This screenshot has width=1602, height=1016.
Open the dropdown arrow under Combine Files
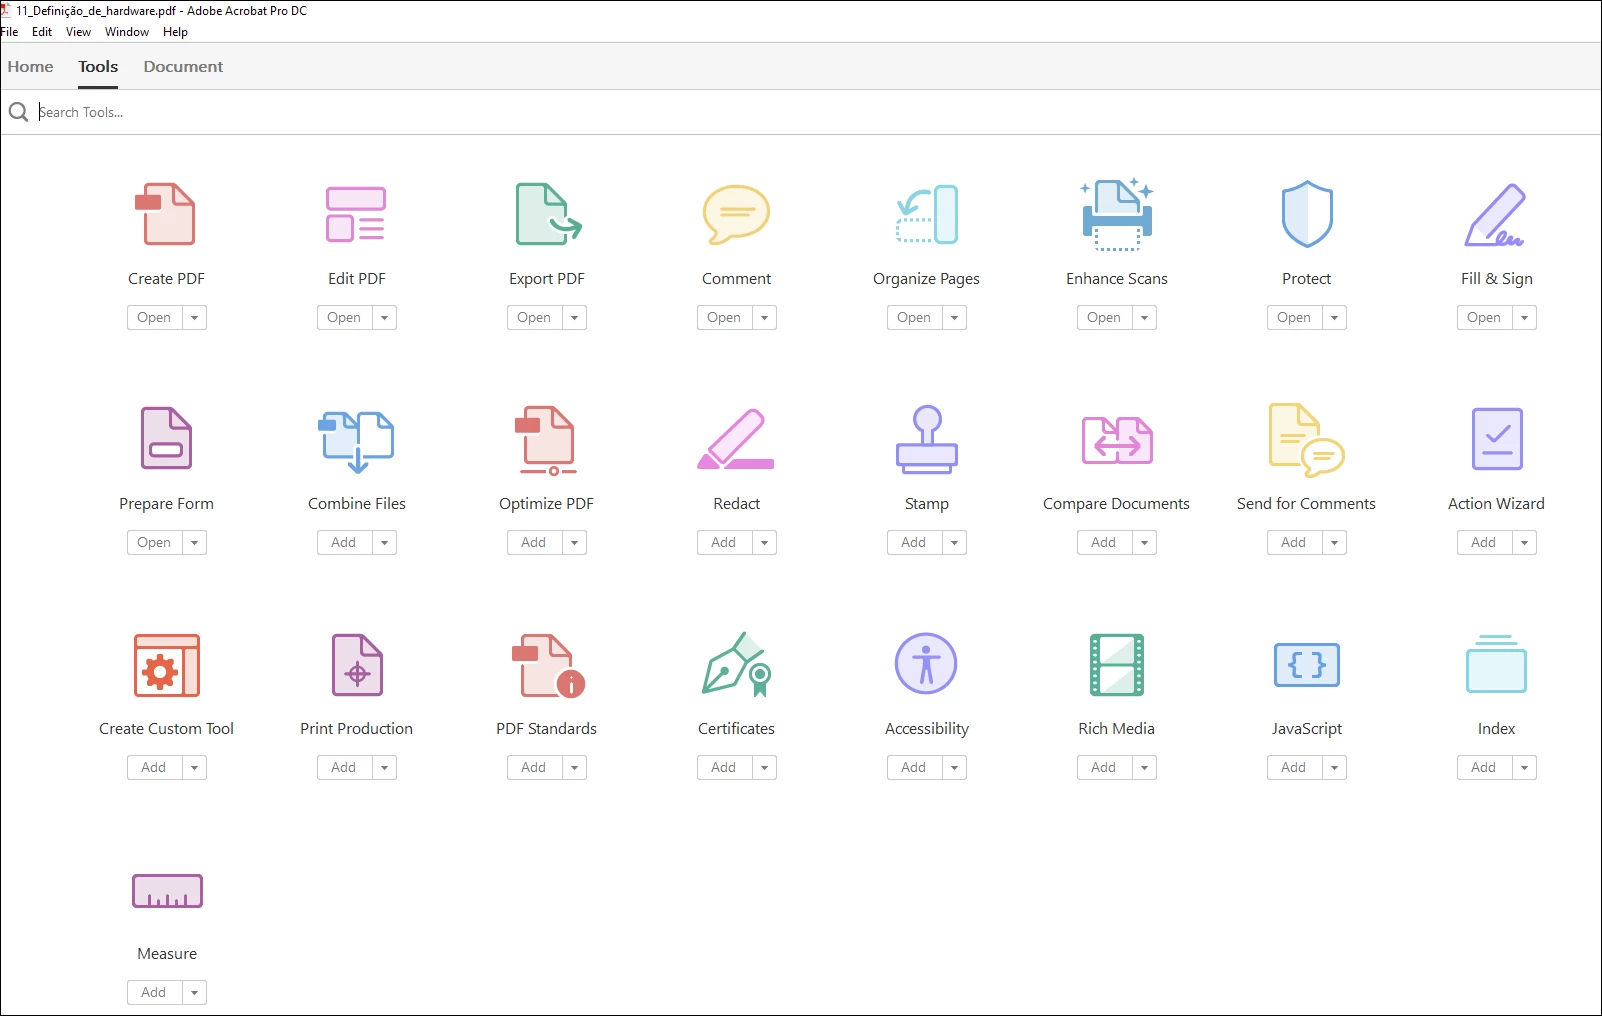click(384, 543)
